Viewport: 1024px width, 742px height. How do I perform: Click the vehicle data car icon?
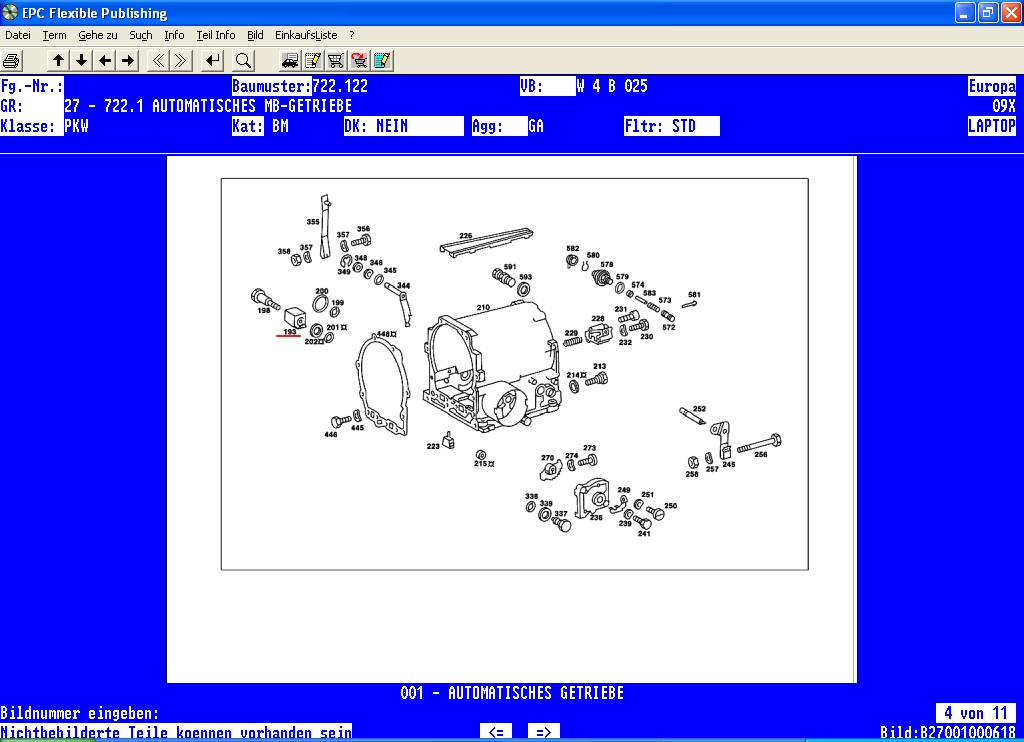click(x=290, y=60)
